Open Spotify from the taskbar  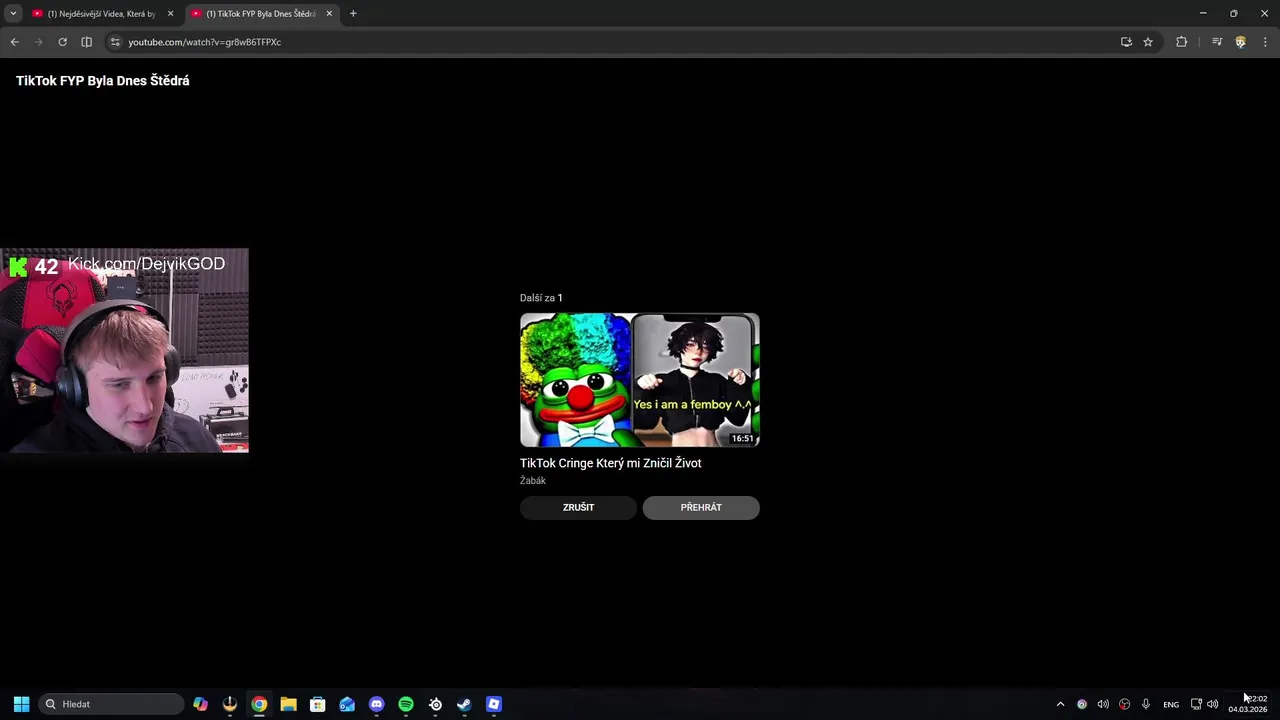[x=406, y=704]
